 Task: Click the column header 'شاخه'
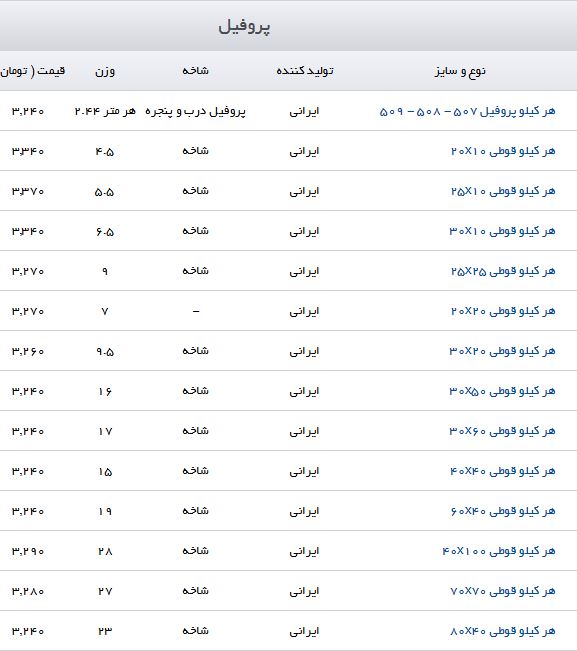click(x=195, y=71)
